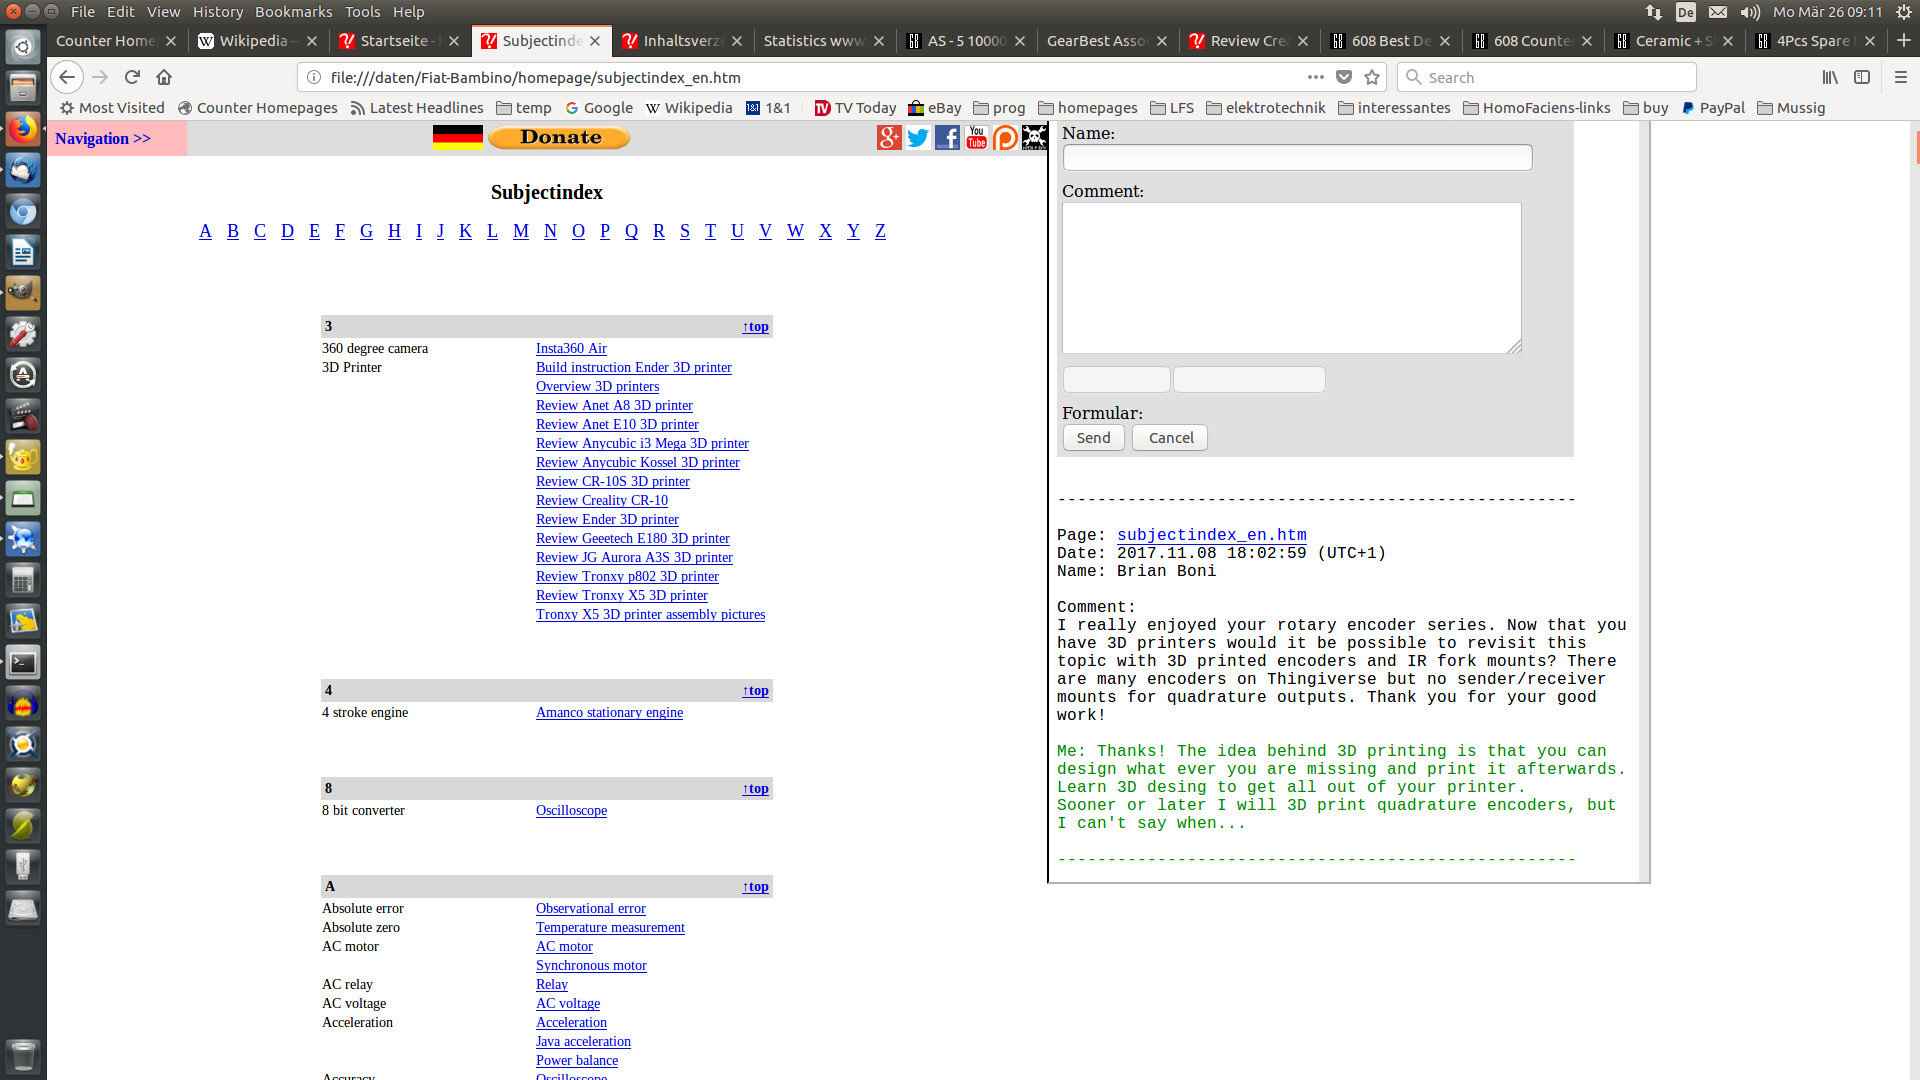Open the homepages bookmark folder
The image size is (1920, 1080).
click(1087, 108)
